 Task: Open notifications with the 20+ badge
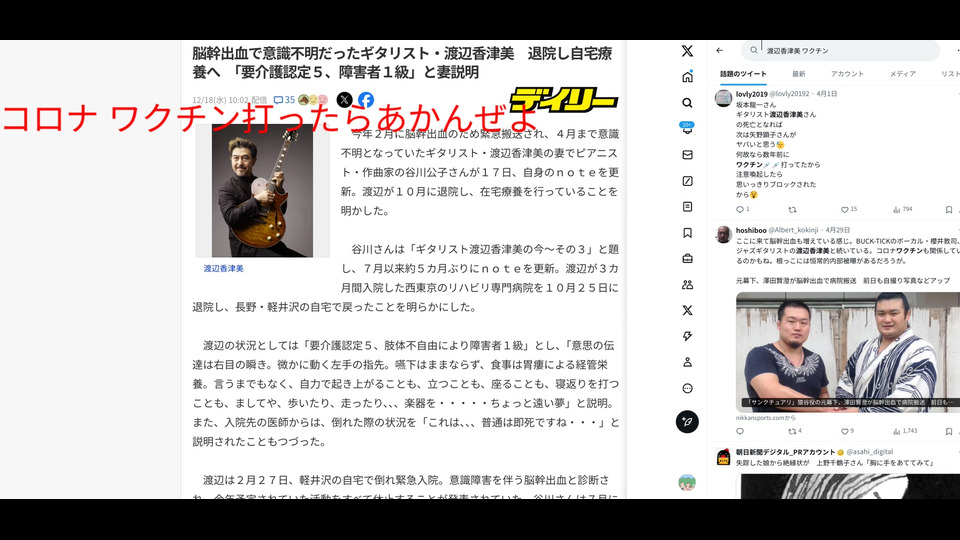(x=687, y=128)
